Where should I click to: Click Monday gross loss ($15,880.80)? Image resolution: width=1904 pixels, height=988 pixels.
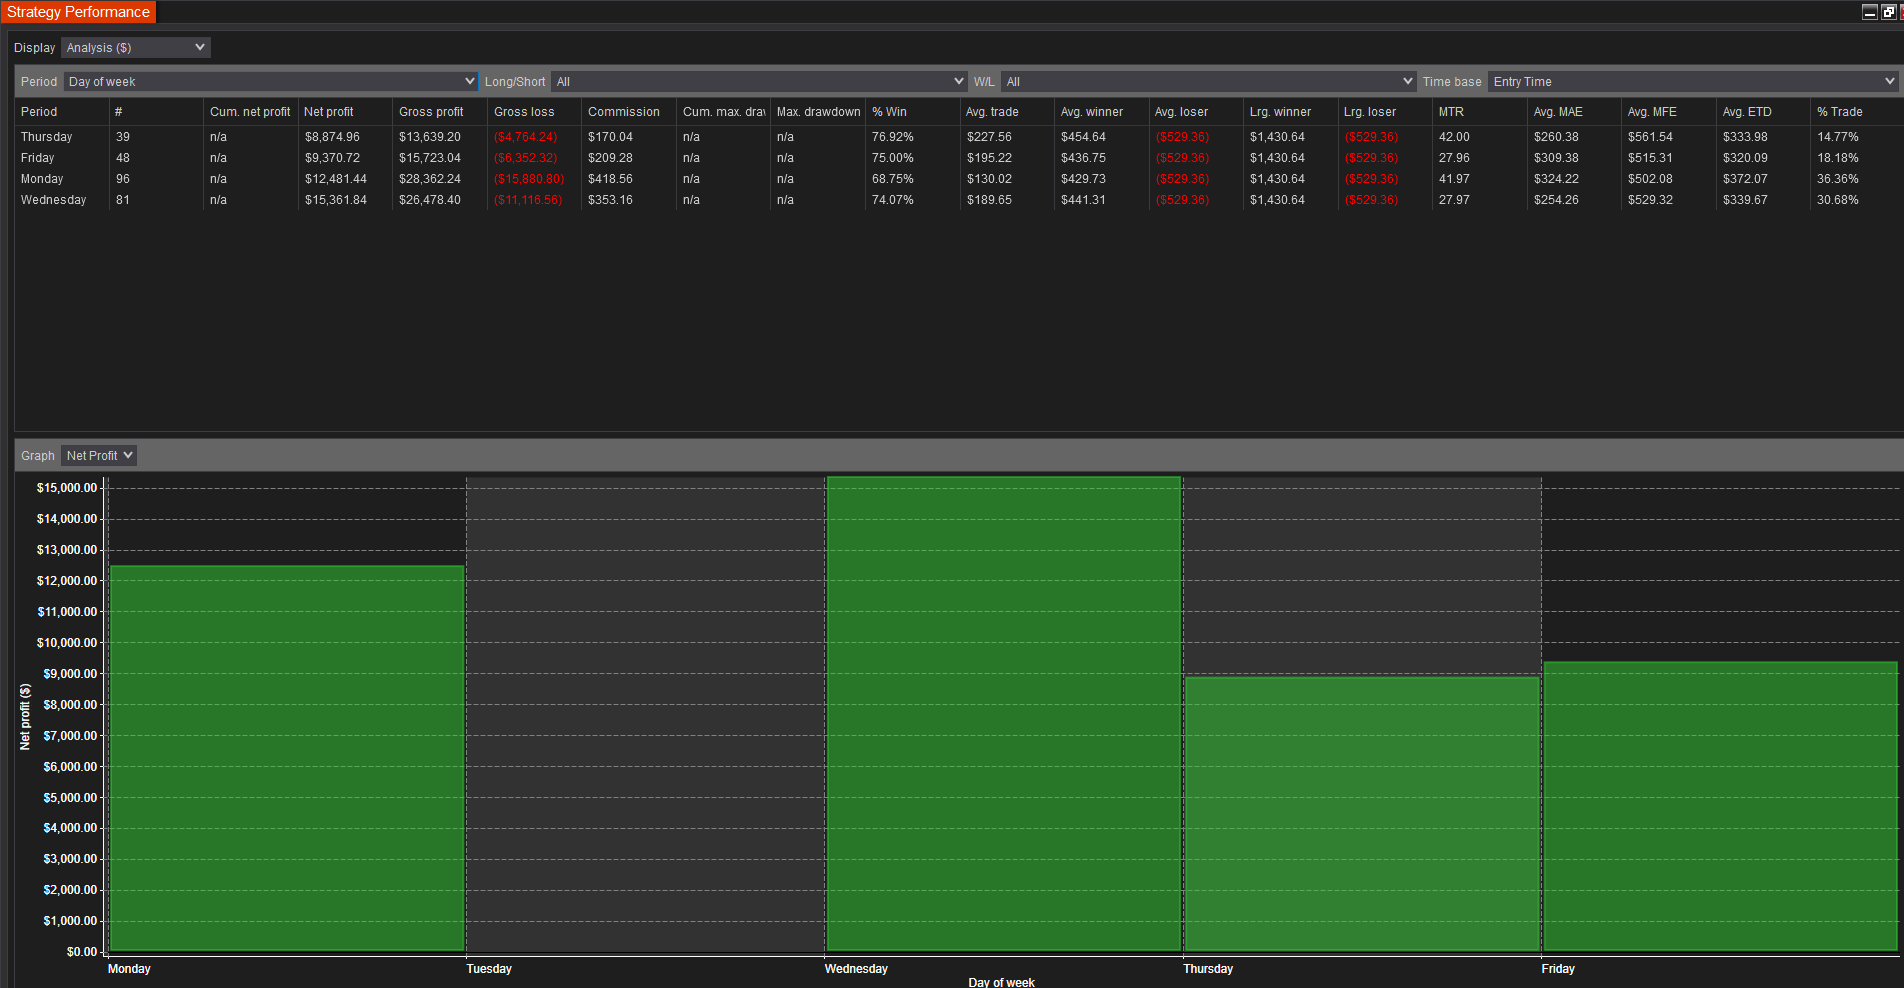pyautogui.click(x=529, y=179)
